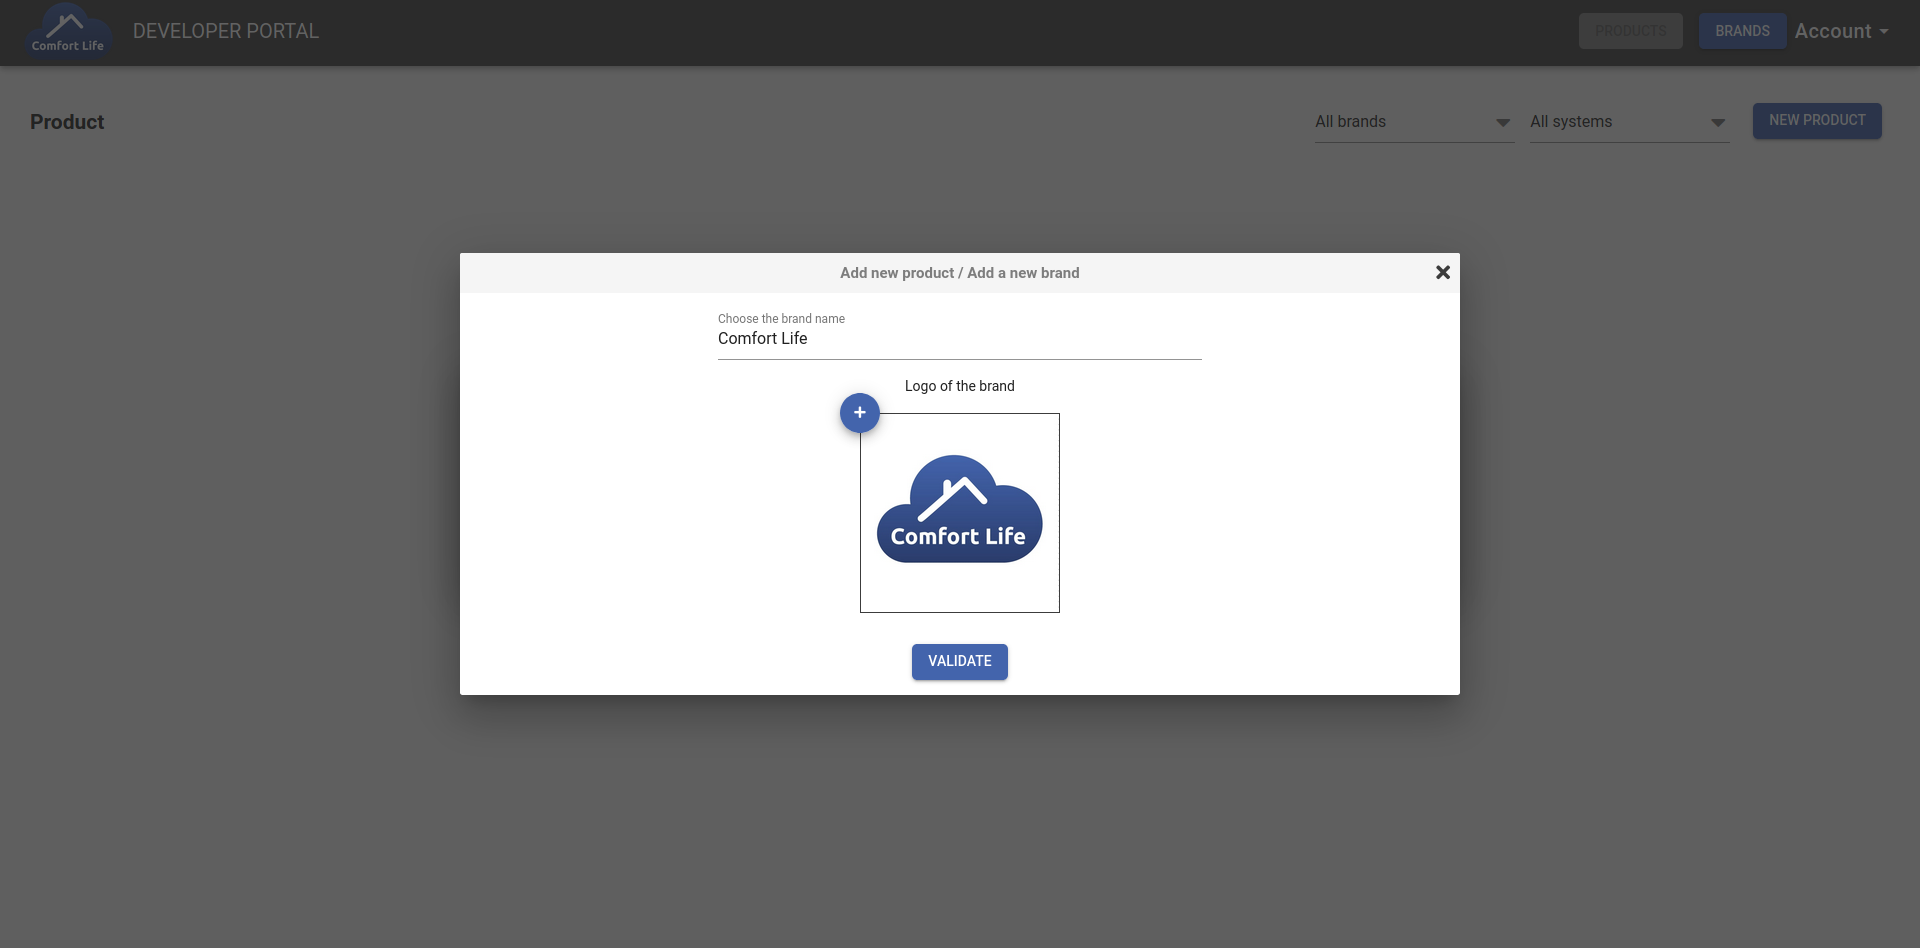Image resolution: width=1920 pixels, height=948 pixels.
Task: Close the Add new brand dialog
Action: click(1442, 272)
